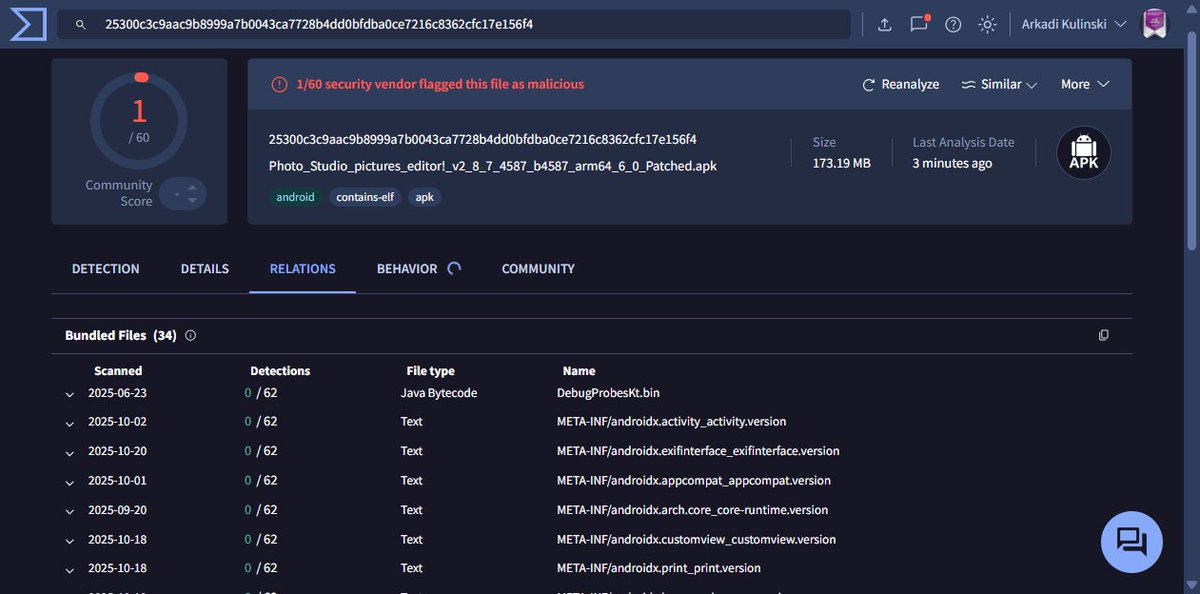Click the Bundled Files info icon
The height and width of the screenshot is (594, 1200).
tap(190, 336)
